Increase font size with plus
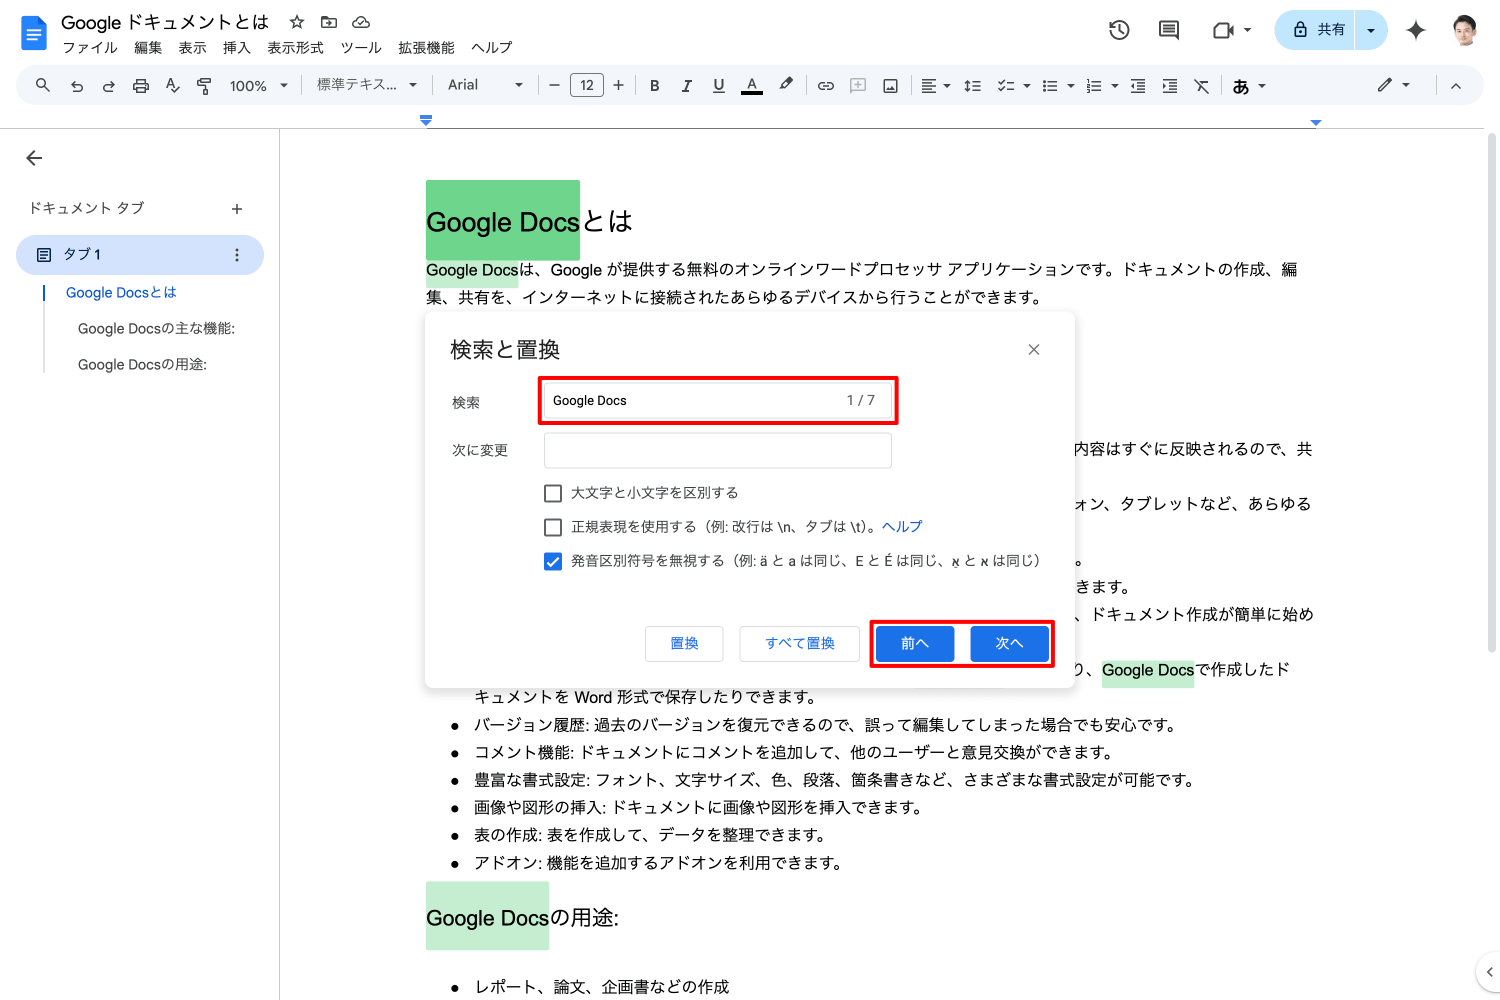This screenshot has height=1000, width=1500. pos(618,86)
